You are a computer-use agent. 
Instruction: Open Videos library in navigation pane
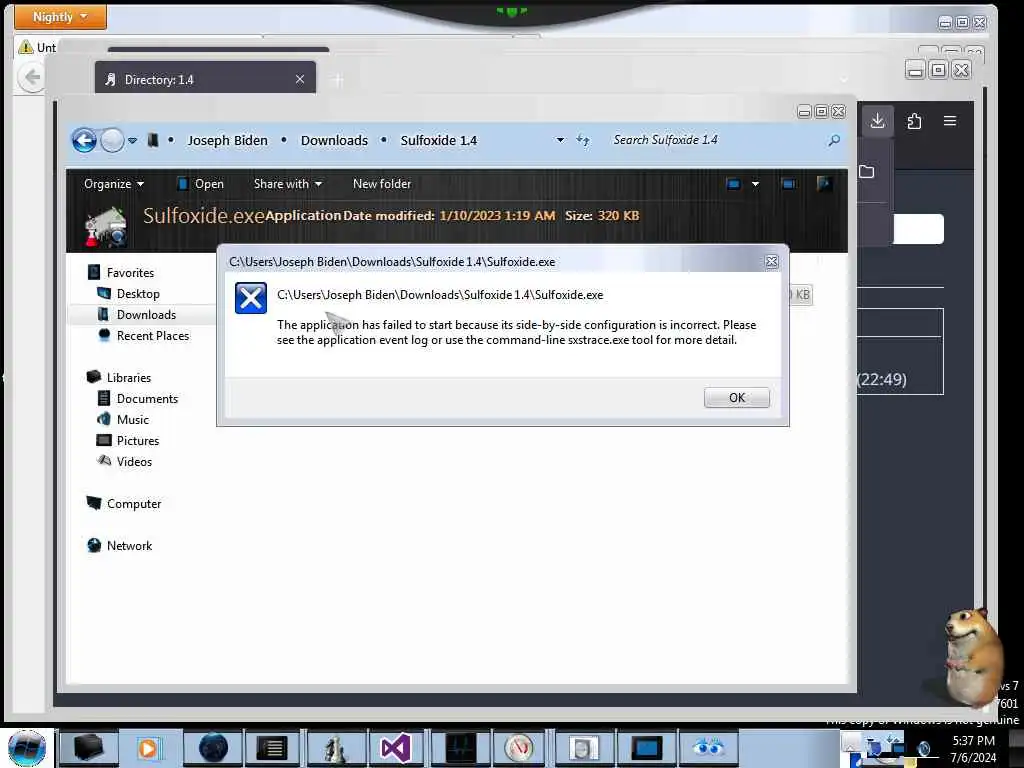[x=134, y=461]
